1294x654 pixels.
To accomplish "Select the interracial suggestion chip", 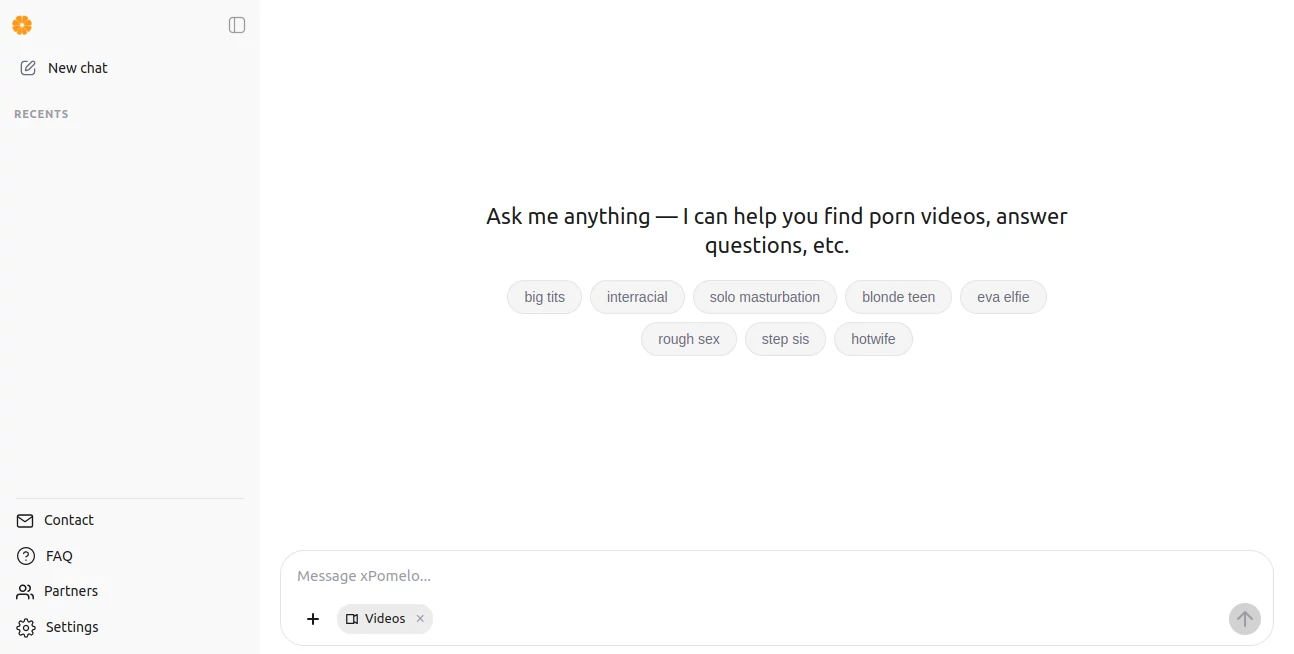I will [x=637, y=297].
